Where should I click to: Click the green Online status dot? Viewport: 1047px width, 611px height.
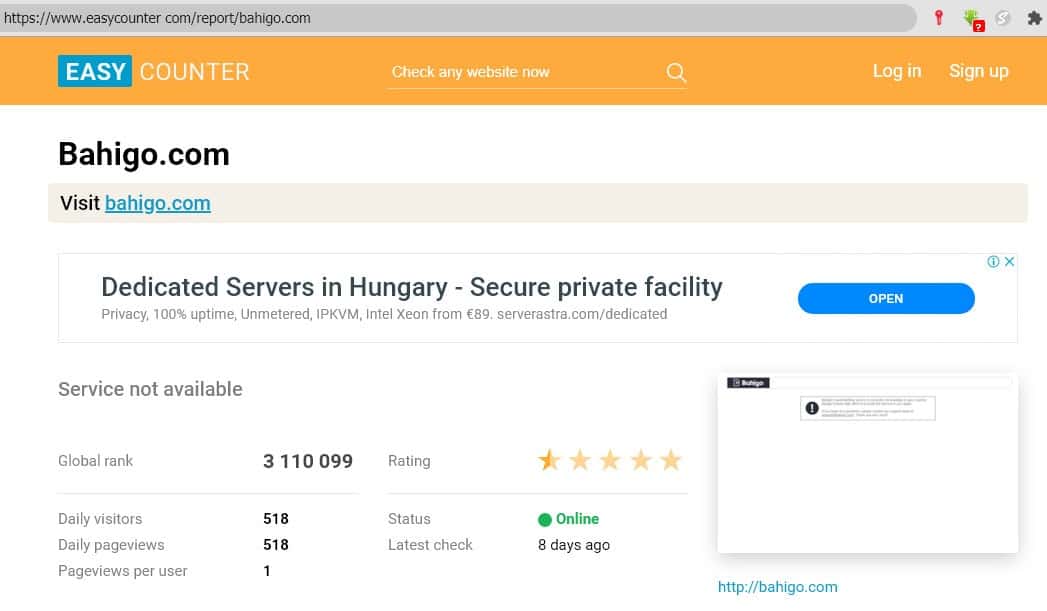click(x=545, y=519)
